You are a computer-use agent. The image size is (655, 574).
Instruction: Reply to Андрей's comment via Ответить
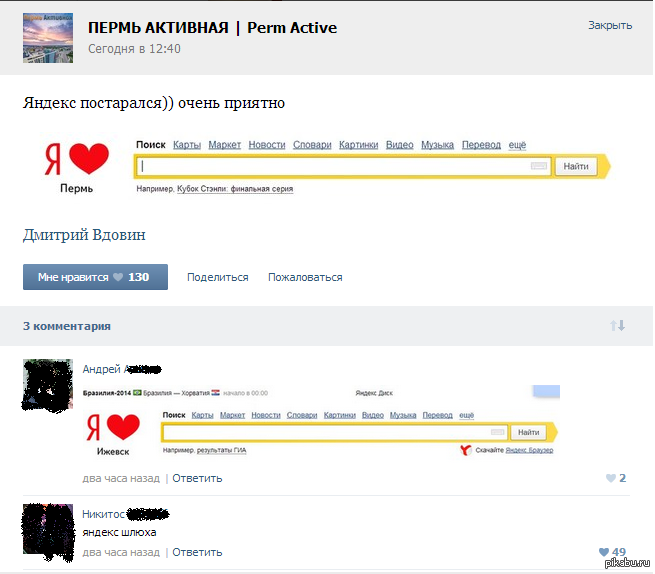197,478
